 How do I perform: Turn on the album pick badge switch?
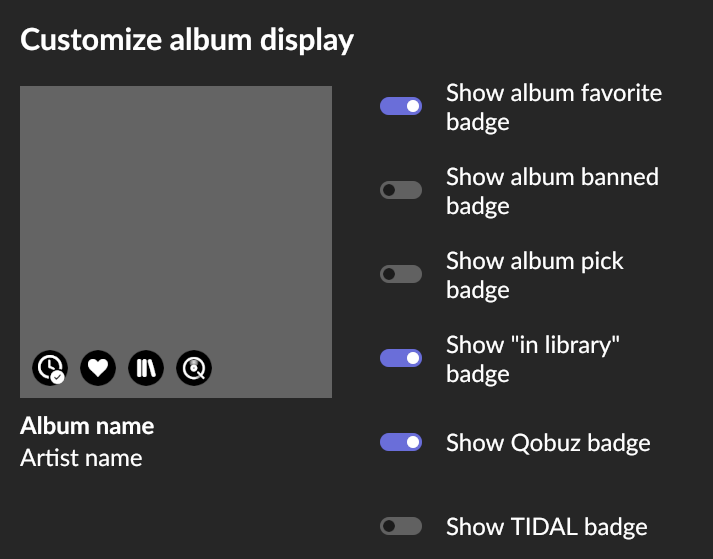[x=401, y=274]
